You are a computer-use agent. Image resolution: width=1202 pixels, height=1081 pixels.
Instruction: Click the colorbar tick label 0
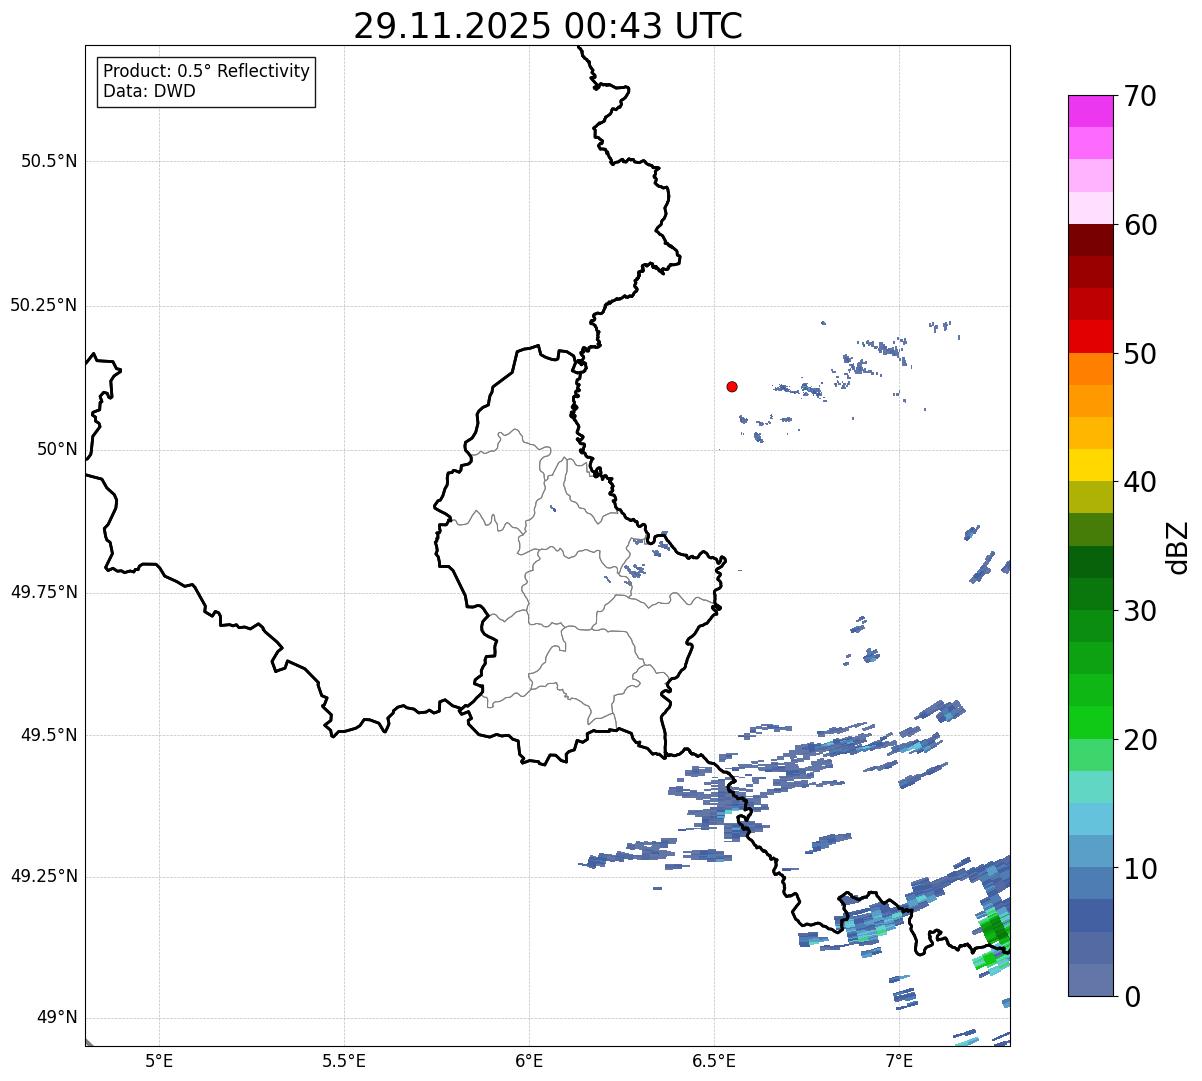click(x=1131, y=997)
